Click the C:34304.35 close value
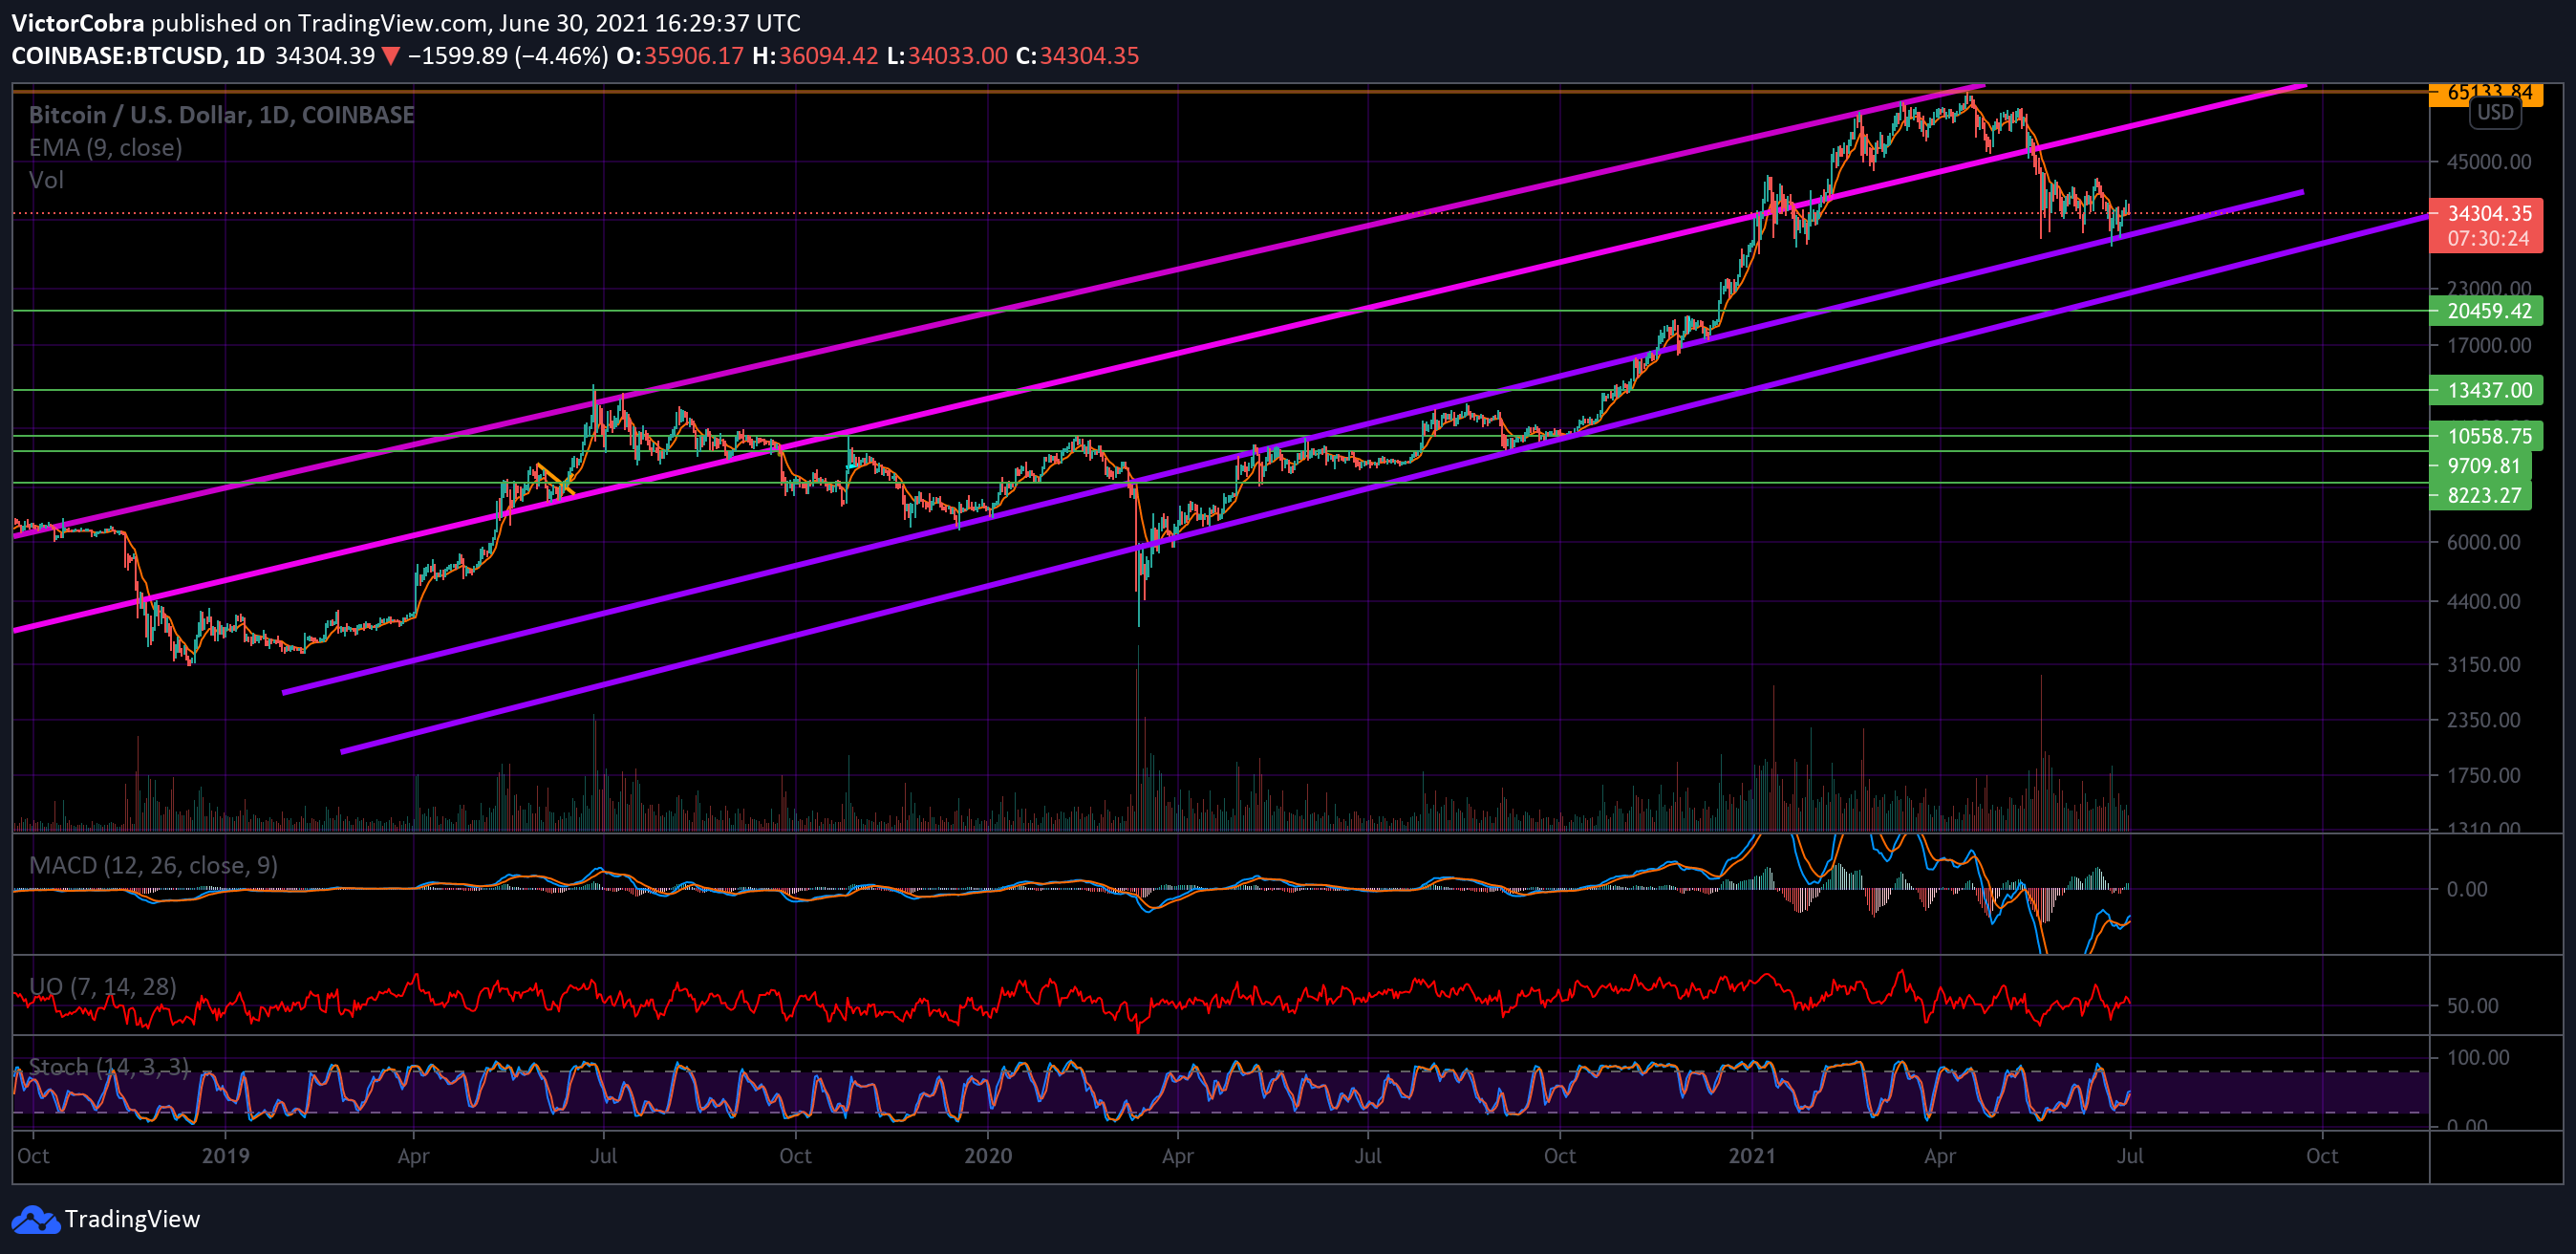The height and width of the screenshot is (1254, 2576). [1078, 56]
